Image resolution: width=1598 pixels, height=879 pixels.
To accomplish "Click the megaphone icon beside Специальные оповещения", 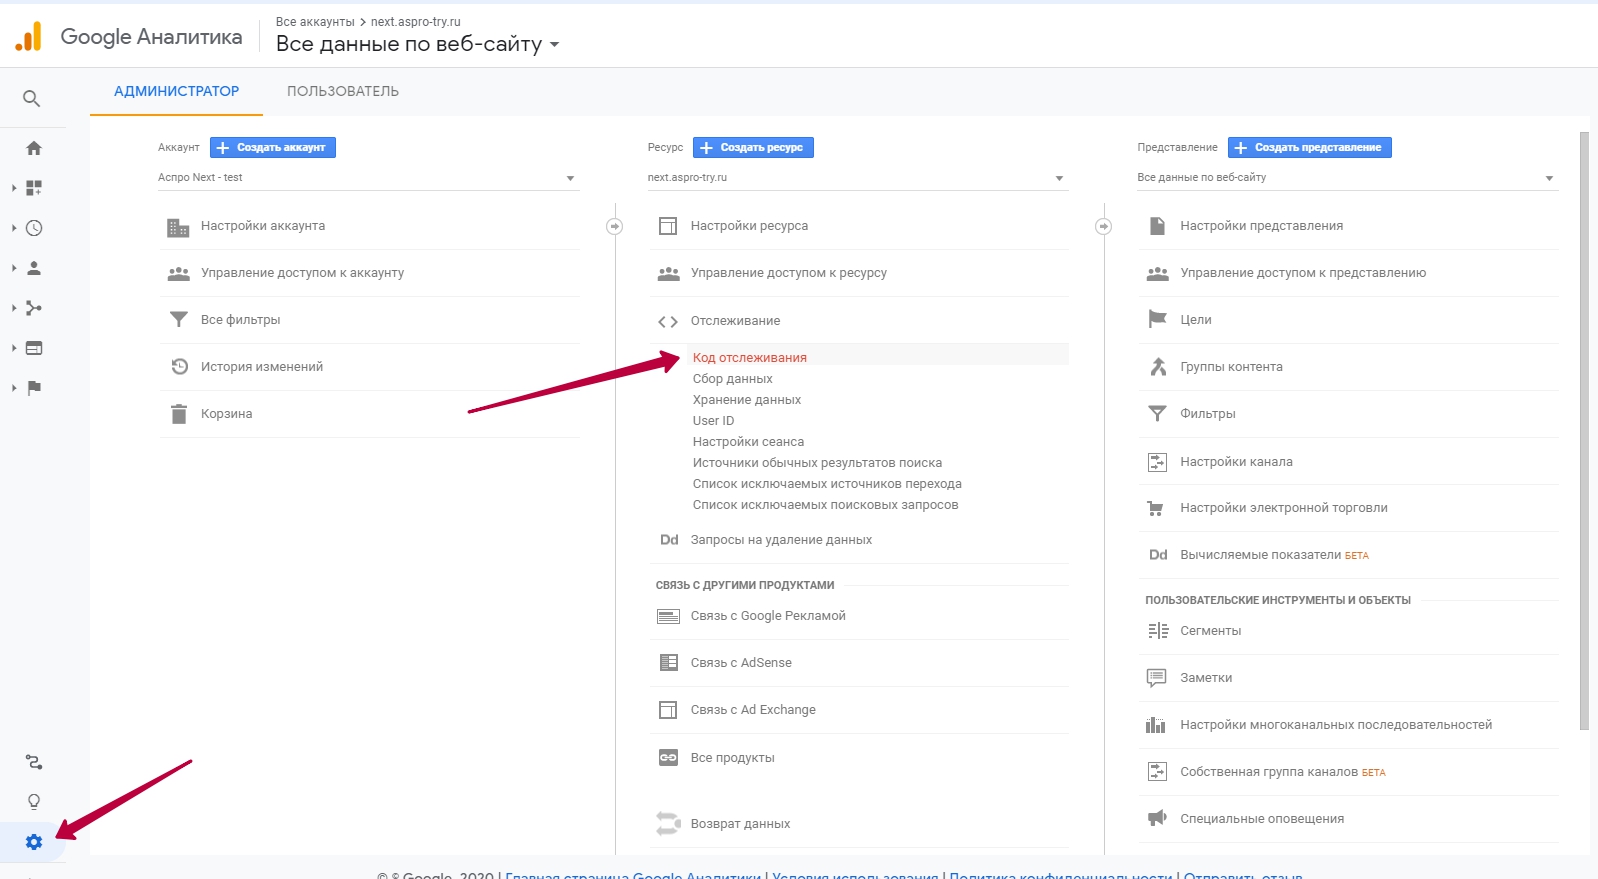I will click(1157, 819).
